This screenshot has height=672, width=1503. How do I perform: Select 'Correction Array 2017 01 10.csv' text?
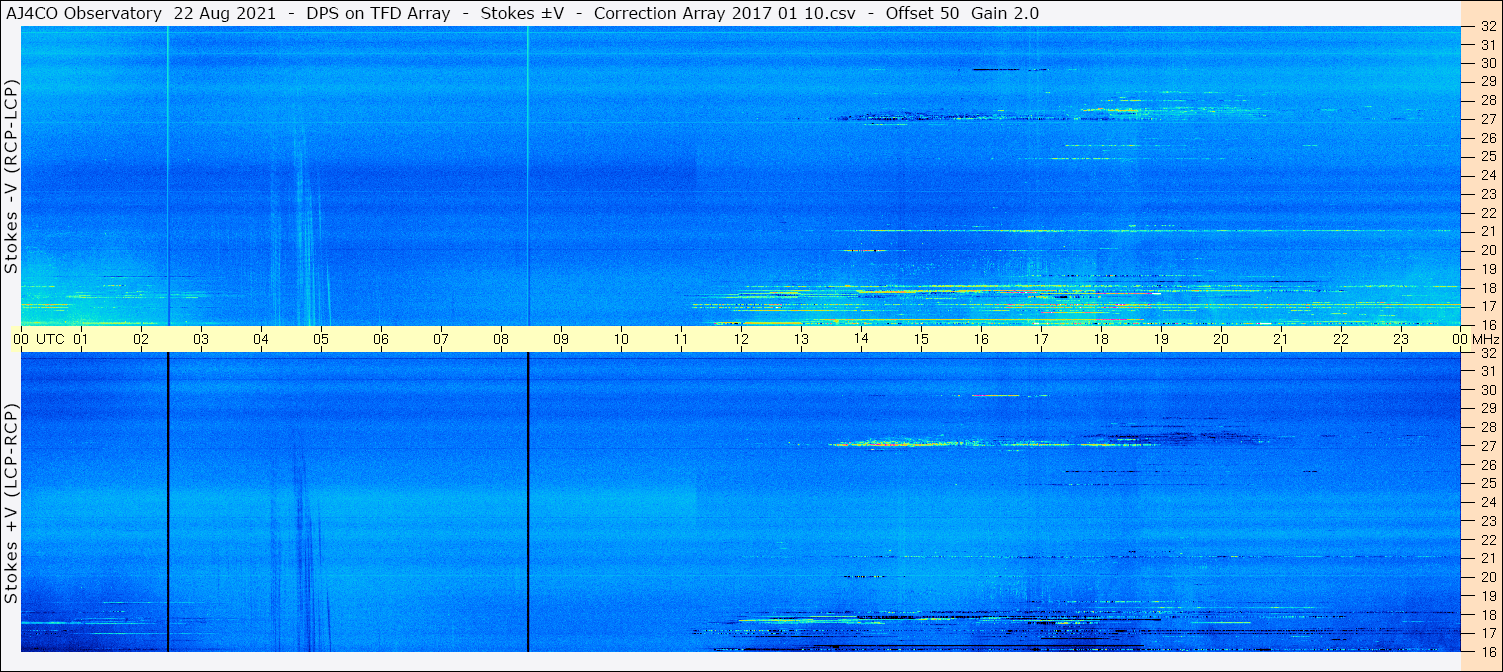[725, 13]
